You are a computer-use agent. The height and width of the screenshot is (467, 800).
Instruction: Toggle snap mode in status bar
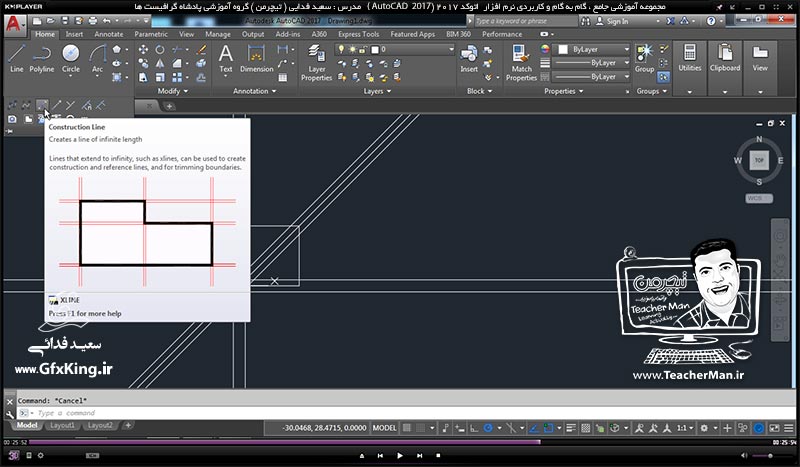pyautogui.click(x=420, y=428)
